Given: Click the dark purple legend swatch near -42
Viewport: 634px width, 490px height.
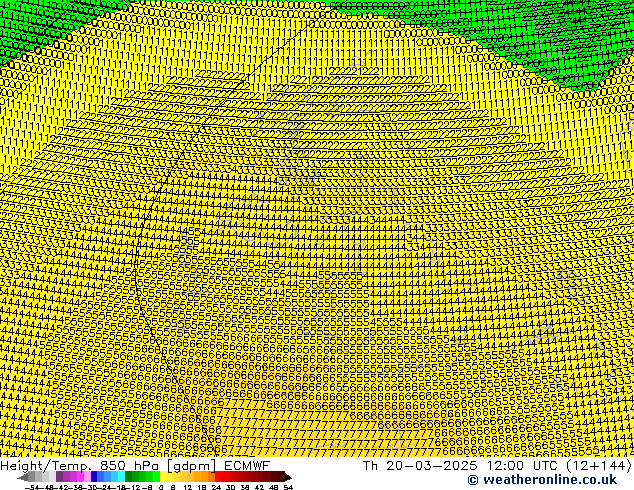Looking at the screenshot, I should (59, 476).
